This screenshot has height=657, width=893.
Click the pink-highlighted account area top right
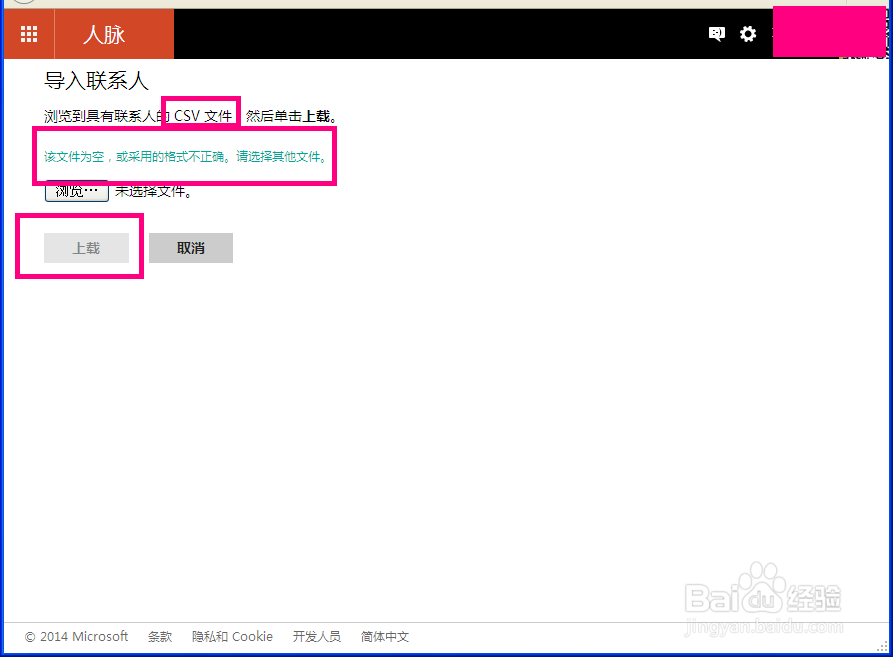[x=829, y=31]
